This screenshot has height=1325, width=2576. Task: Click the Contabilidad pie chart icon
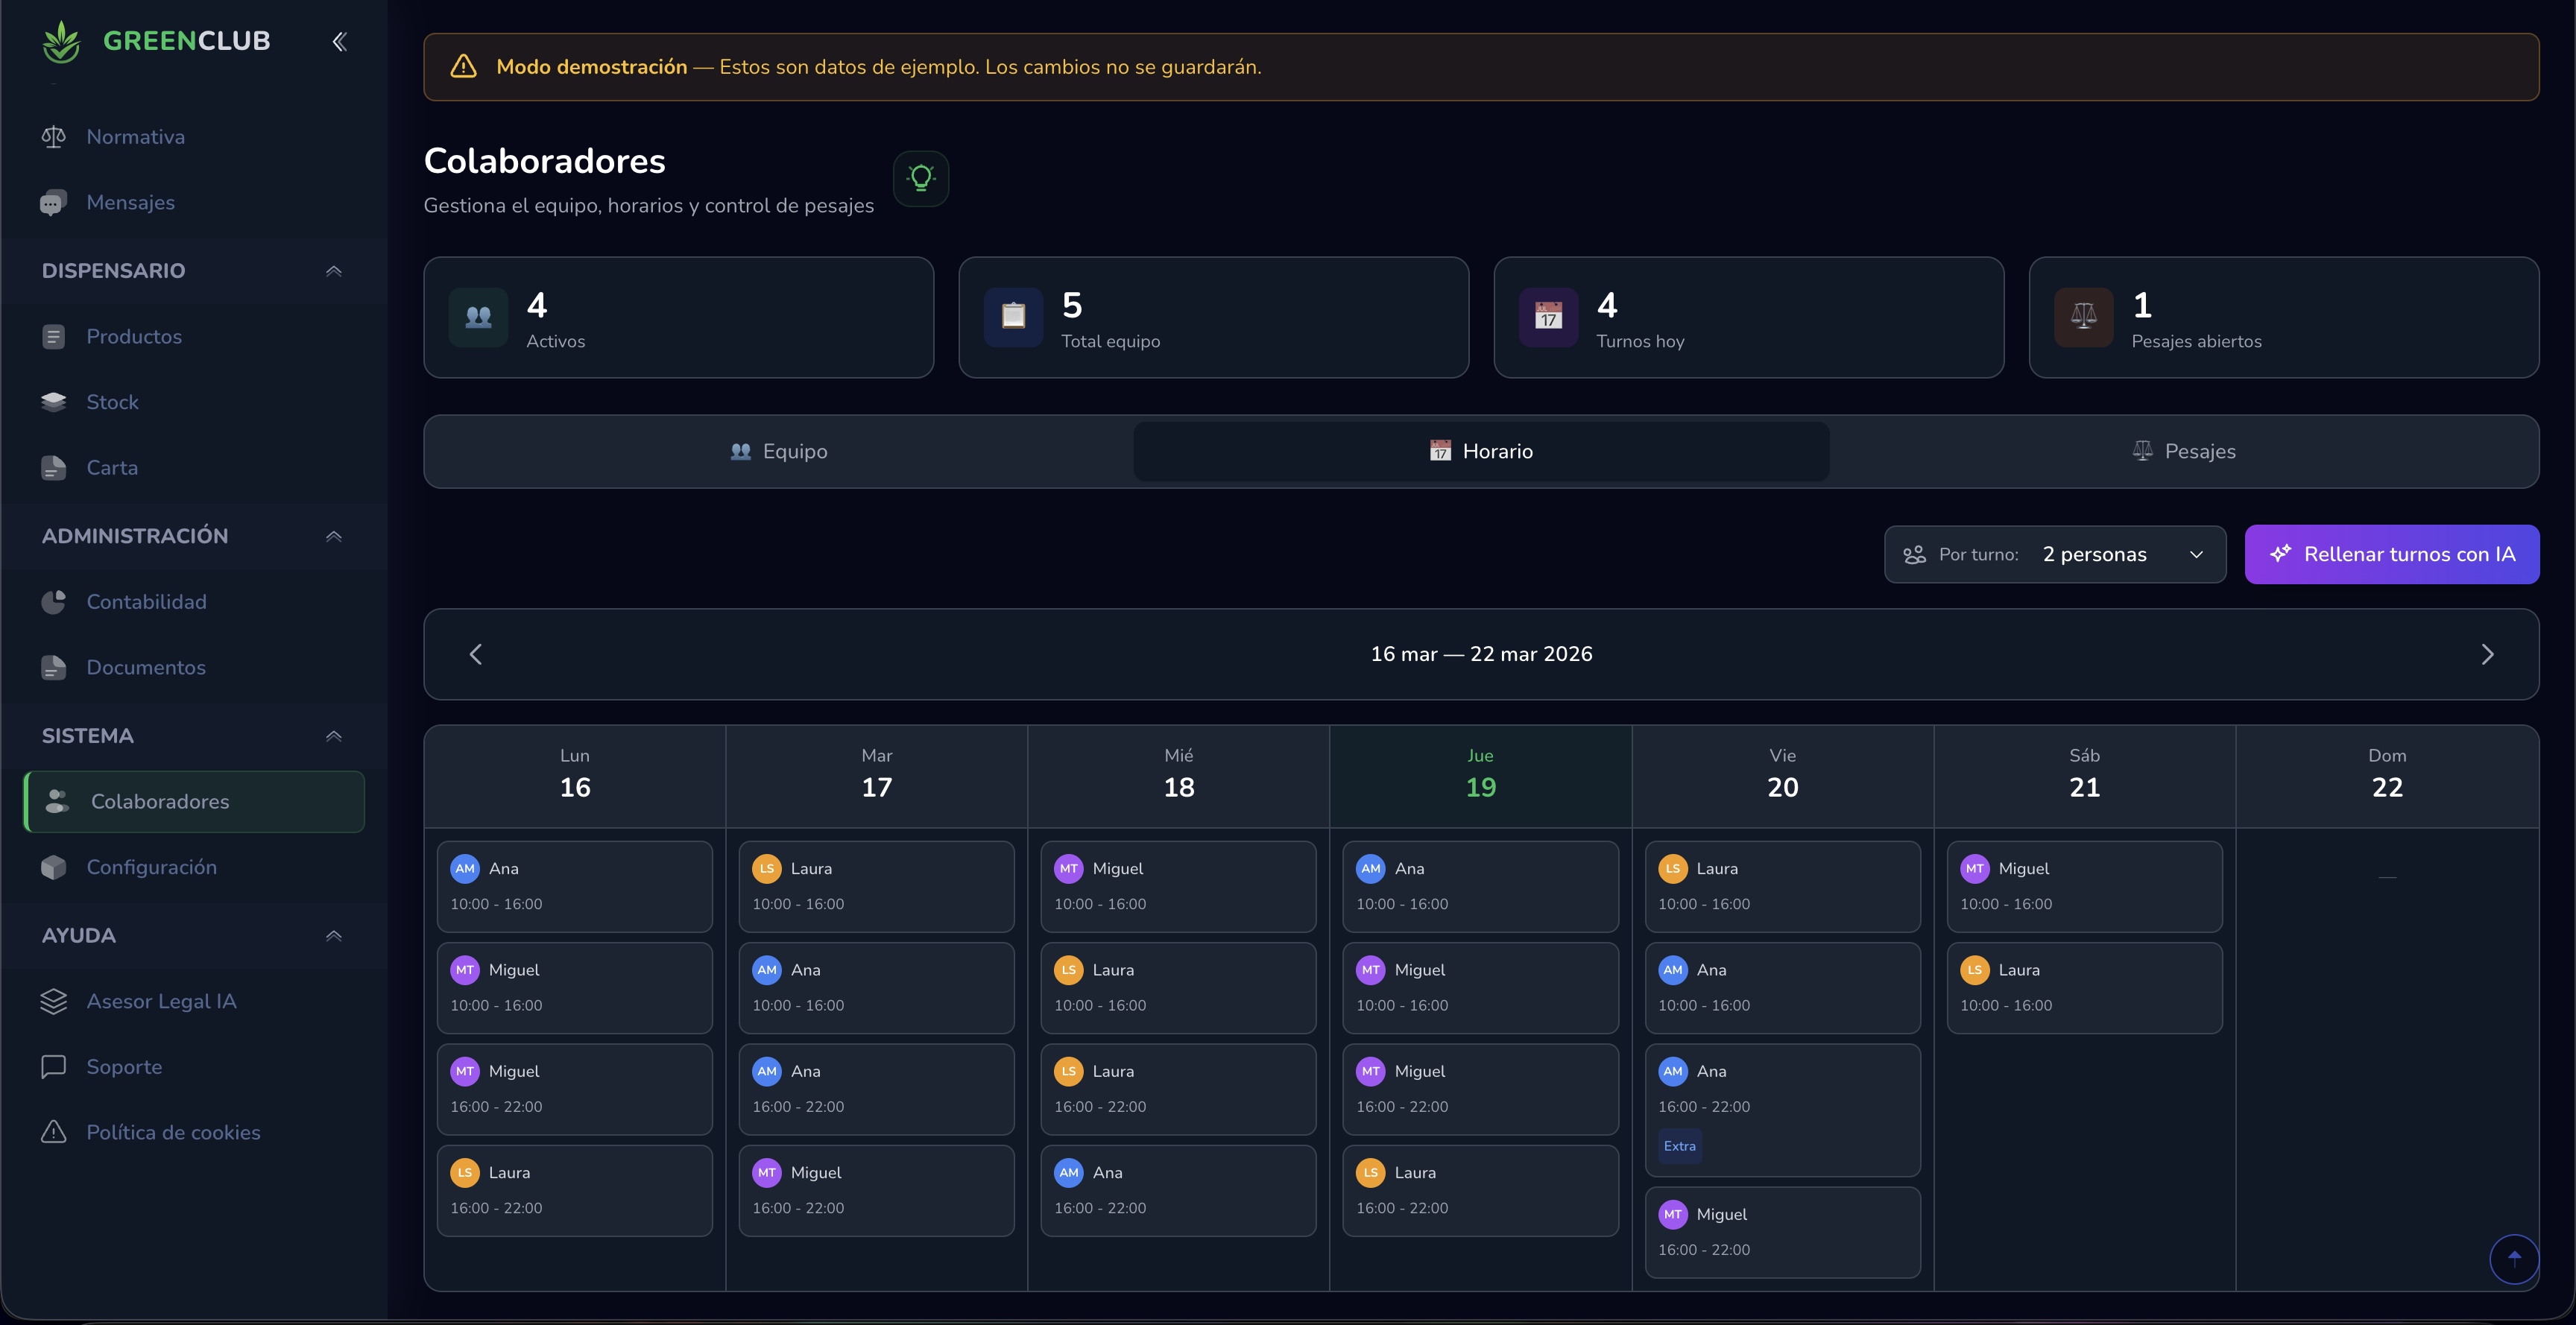(x=53, y=601)
